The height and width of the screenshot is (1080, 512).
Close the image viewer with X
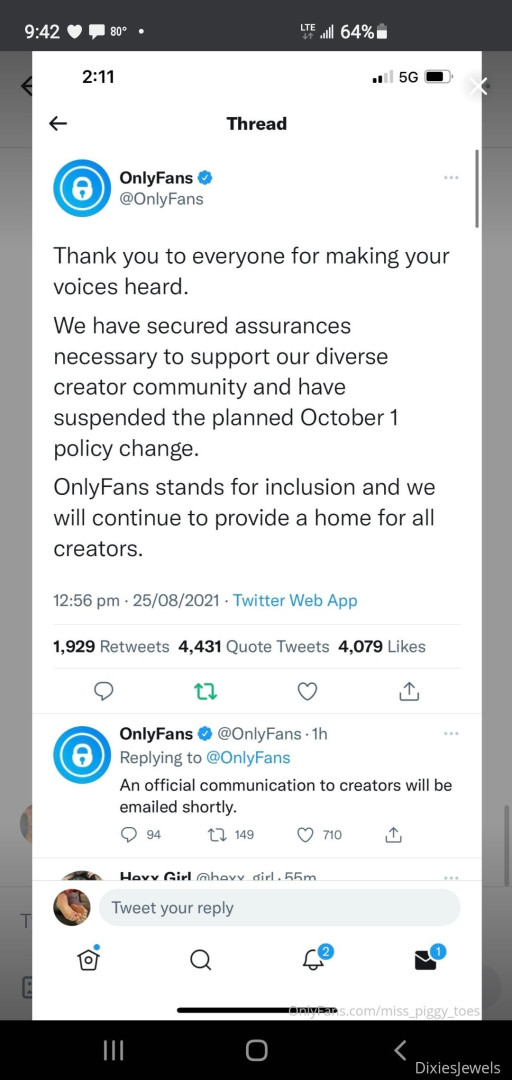pos(478,87)
